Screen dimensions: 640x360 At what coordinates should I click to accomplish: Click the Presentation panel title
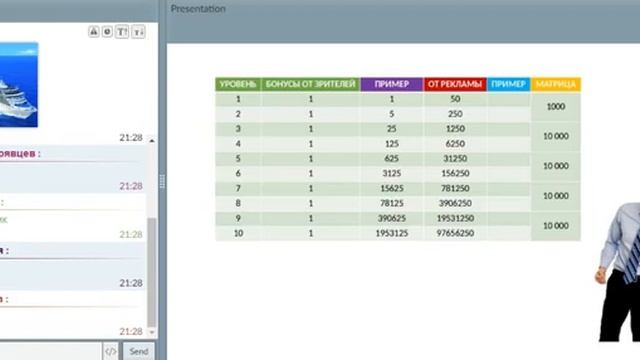click(x=198, y=9)
